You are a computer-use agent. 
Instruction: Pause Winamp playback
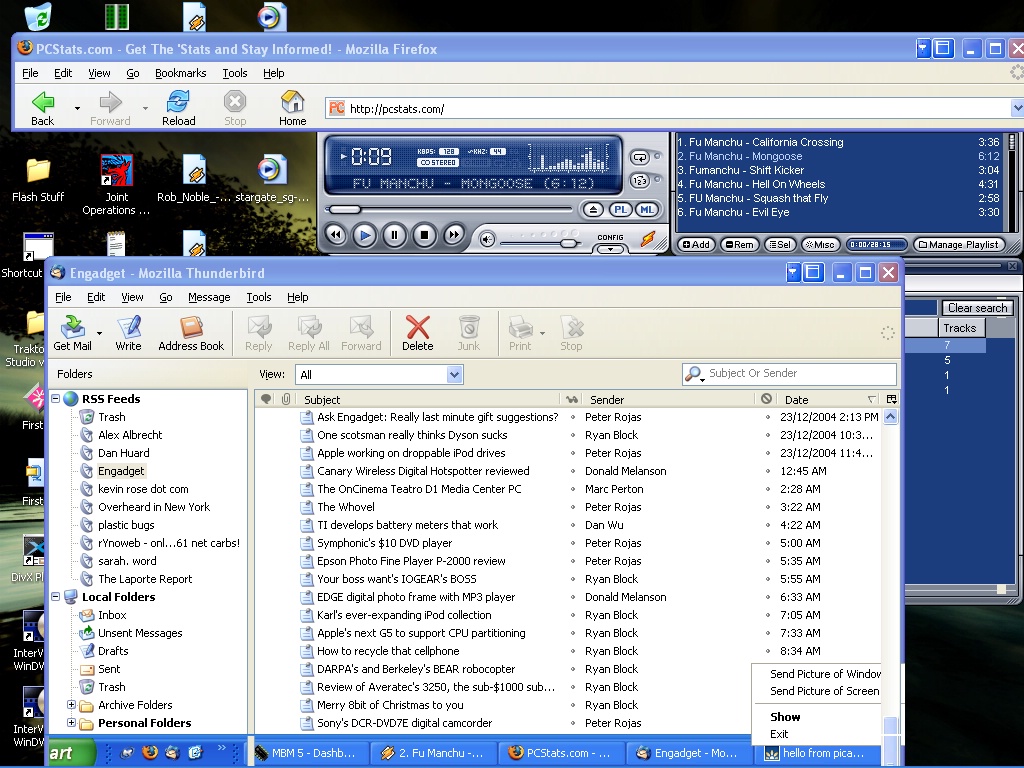tap(394, 235)
